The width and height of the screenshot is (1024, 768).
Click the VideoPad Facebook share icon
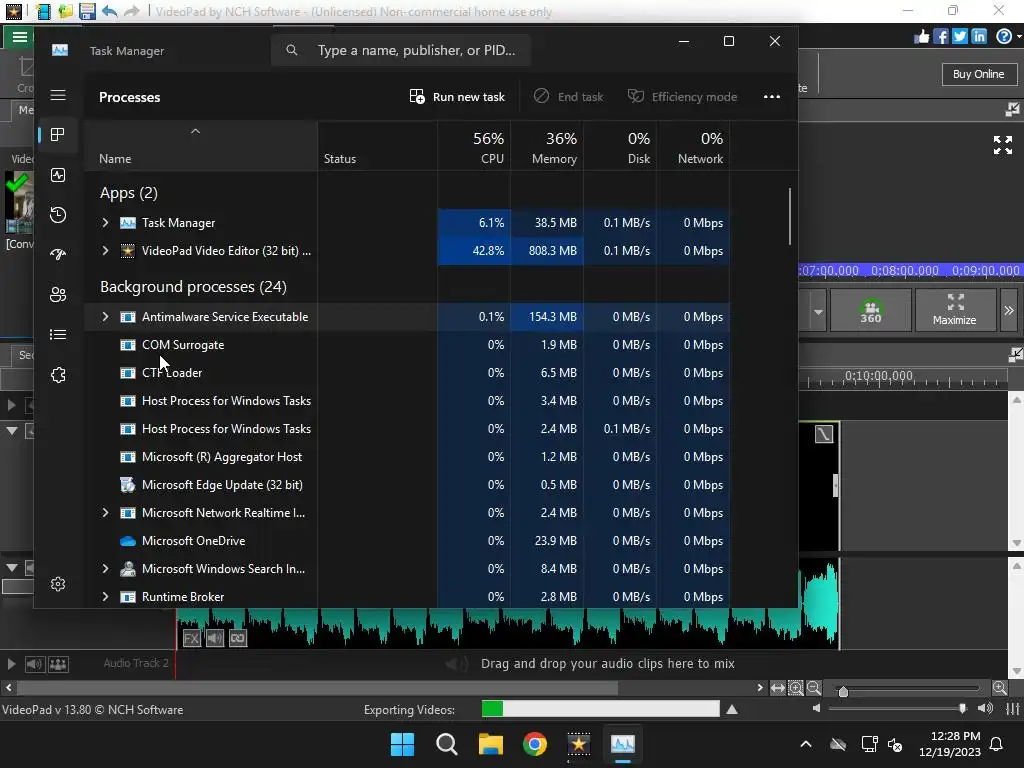(941, 37)
